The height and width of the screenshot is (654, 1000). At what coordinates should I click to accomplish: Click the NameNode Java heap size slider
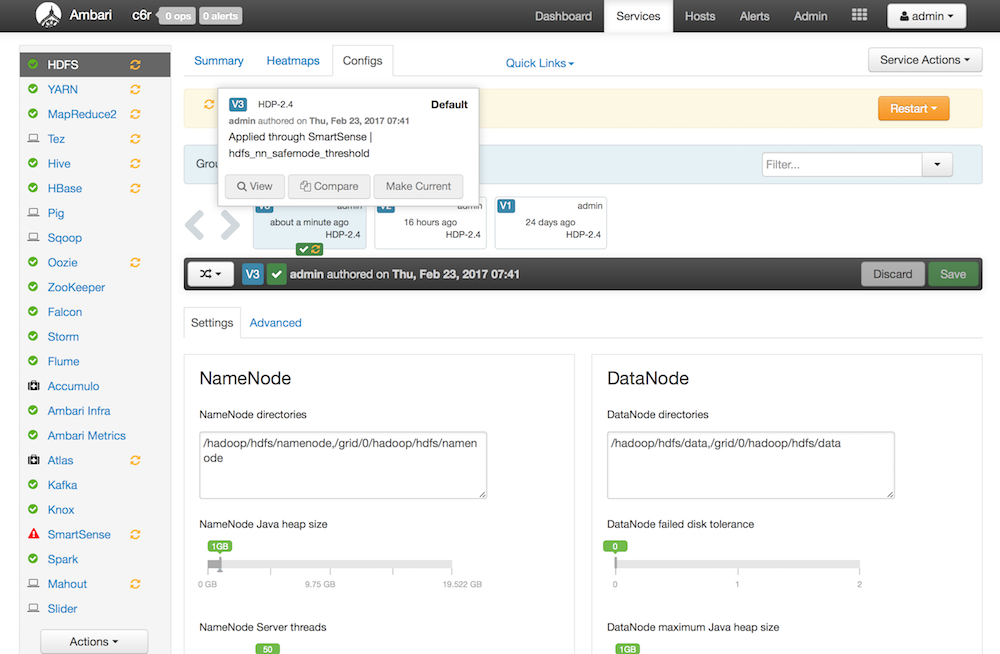(x=330, y=564)
